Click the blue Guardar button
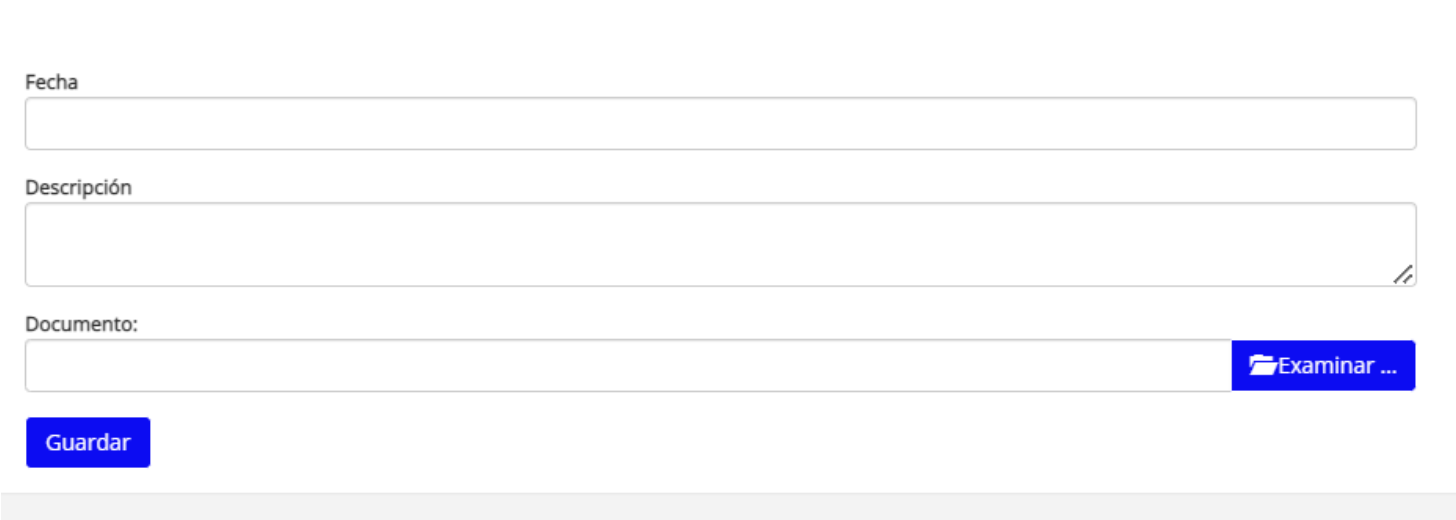1456x520 pixels. 88,442
